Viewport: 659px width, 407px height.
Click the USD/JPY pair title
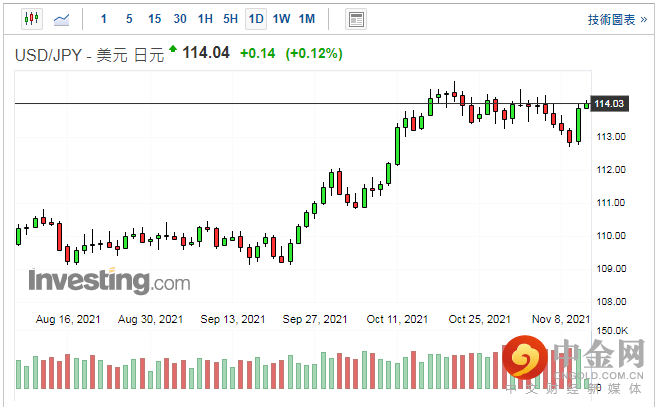[47, 54]
